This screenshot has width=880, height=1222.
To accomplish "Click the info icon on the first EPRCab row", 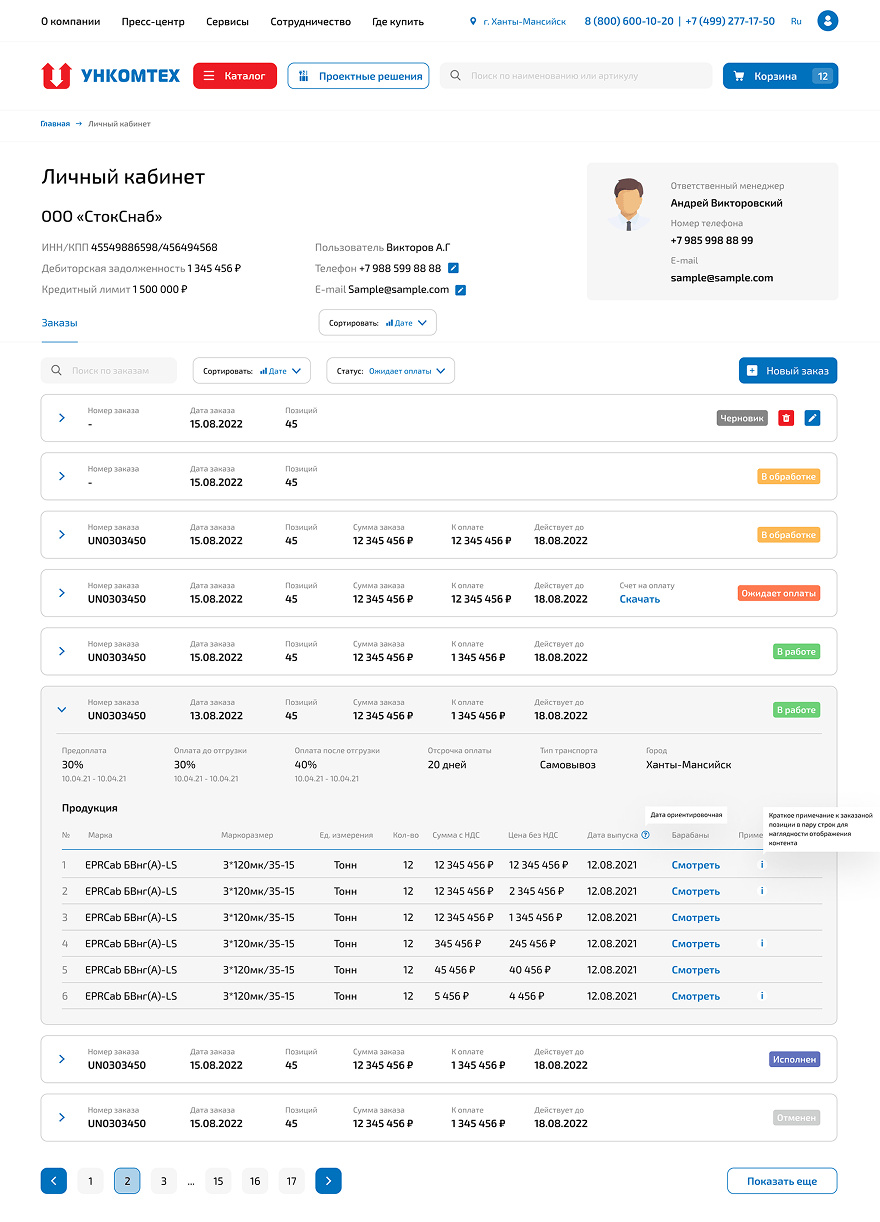I will pos(761,864).
